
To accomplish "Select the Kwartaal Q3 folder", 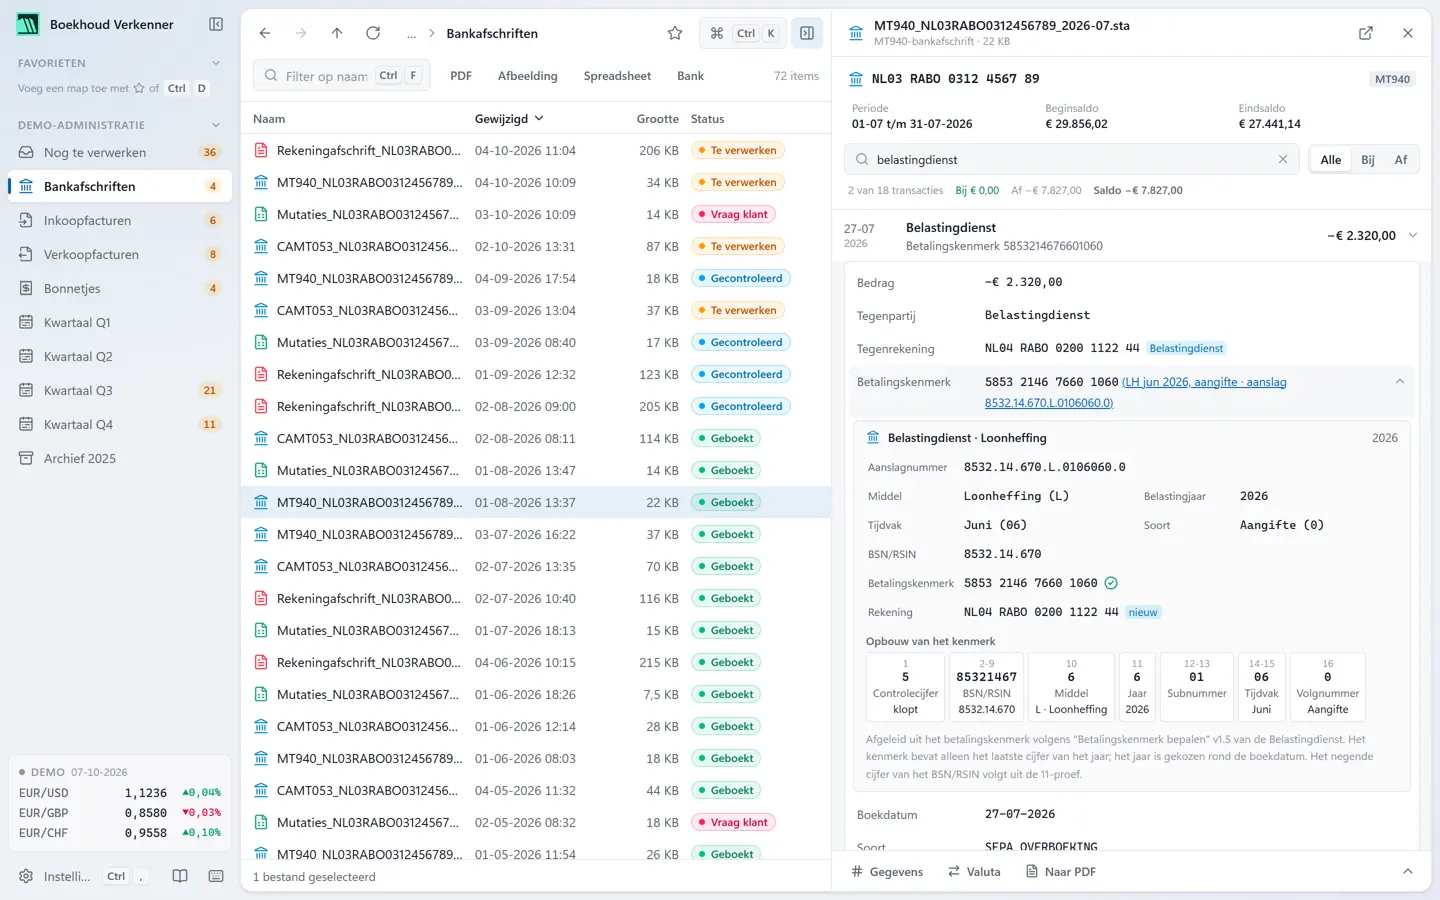I will [x=120, y=390].
